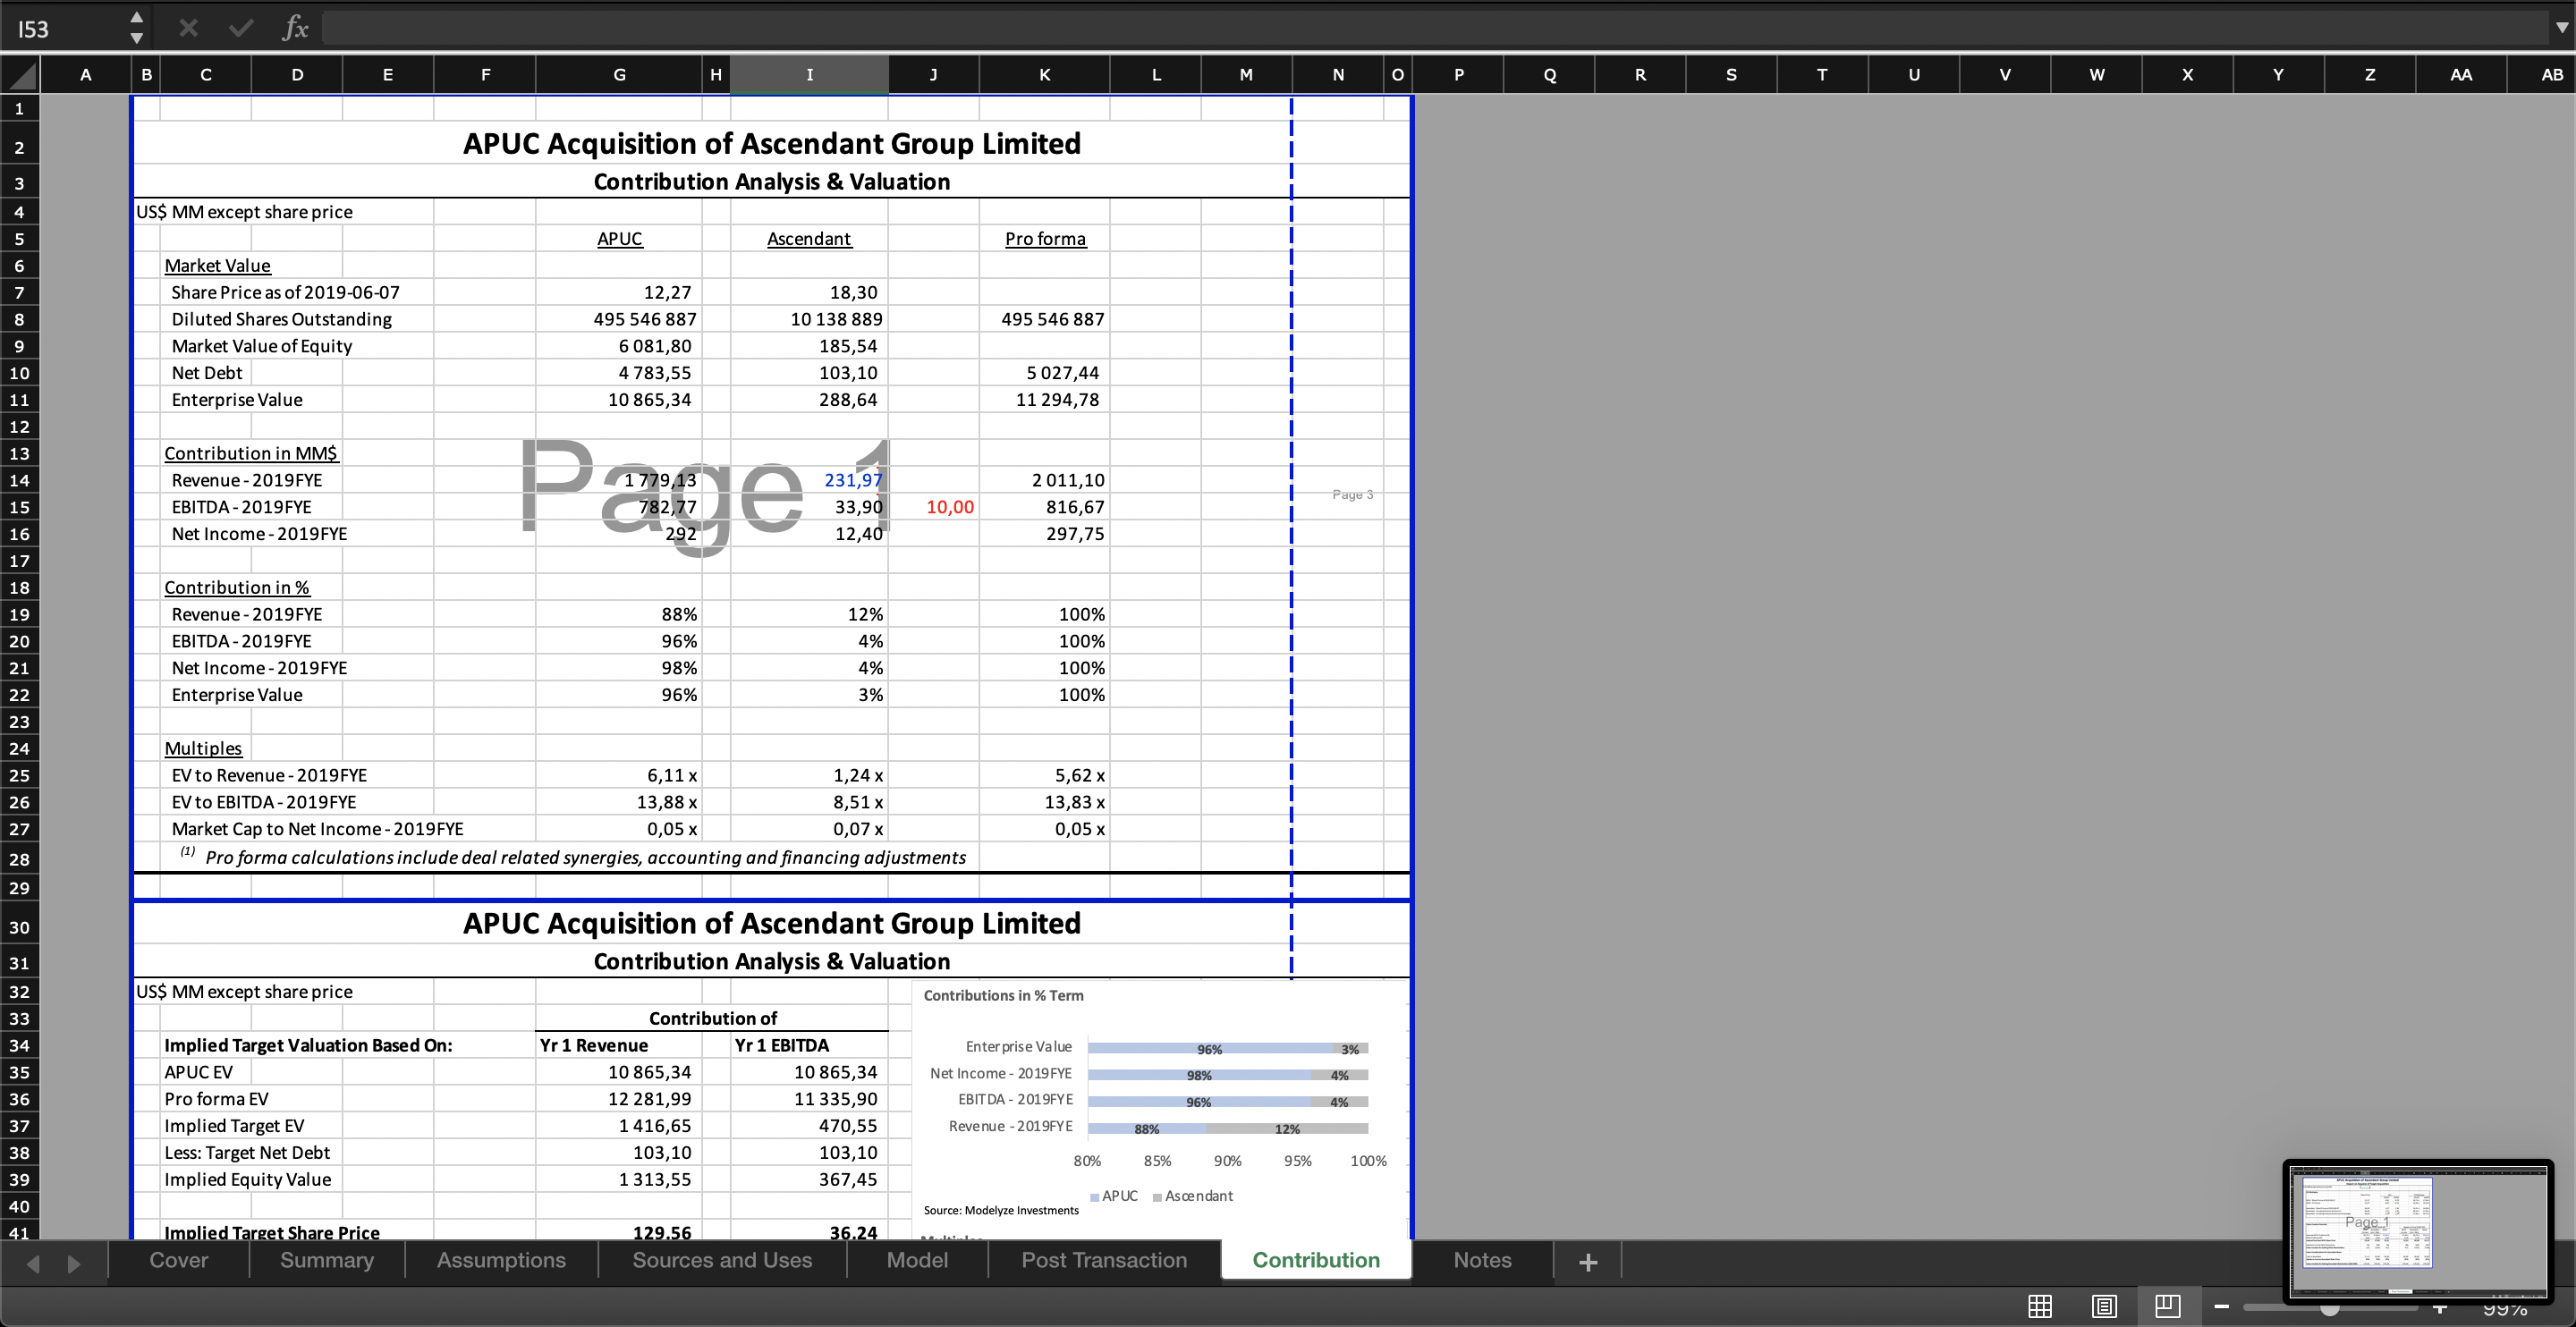This screenshot has height=1327, width=2576.
Task: Select the Contribution sheet tab
Action: (x=1316, y=1260)
